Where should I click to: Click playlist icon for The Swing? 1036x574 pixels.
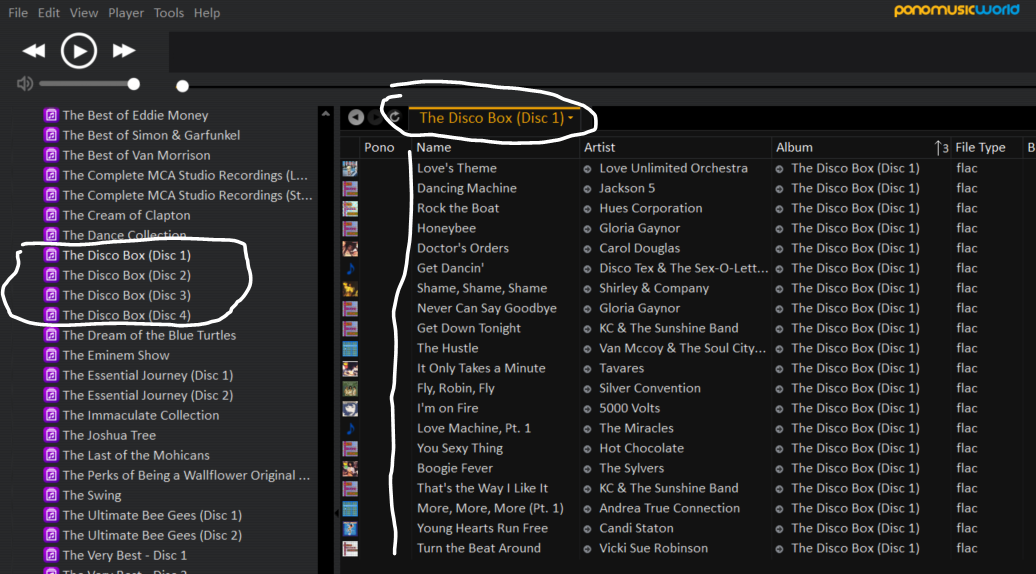[x=51, y=495]
